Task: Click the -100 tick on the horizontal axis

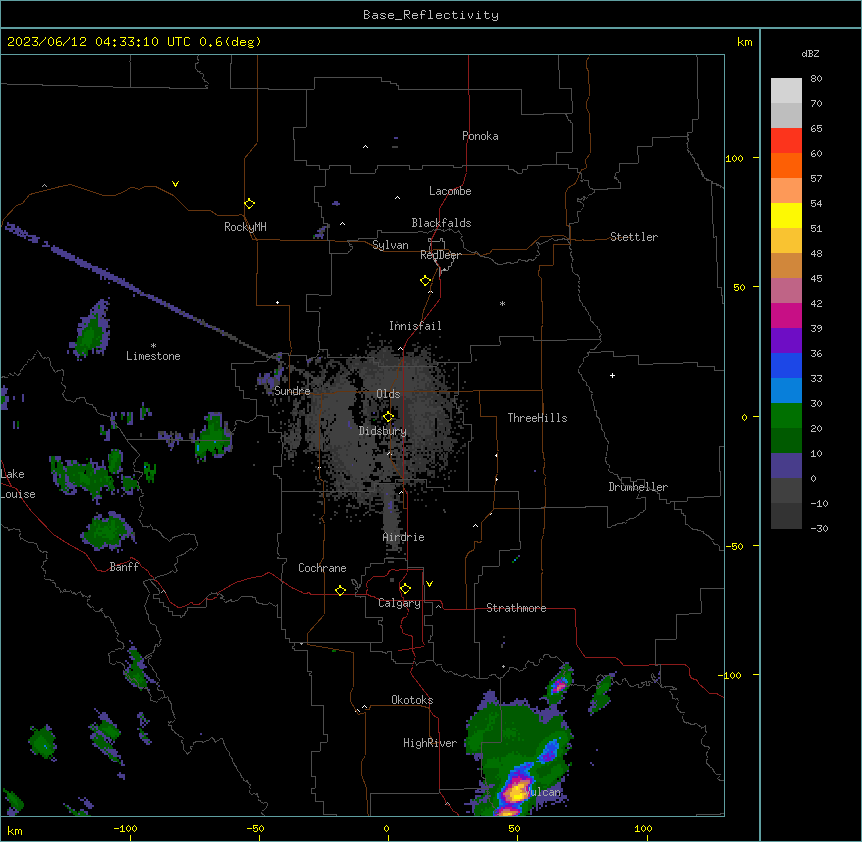Action: pos(125,828)
